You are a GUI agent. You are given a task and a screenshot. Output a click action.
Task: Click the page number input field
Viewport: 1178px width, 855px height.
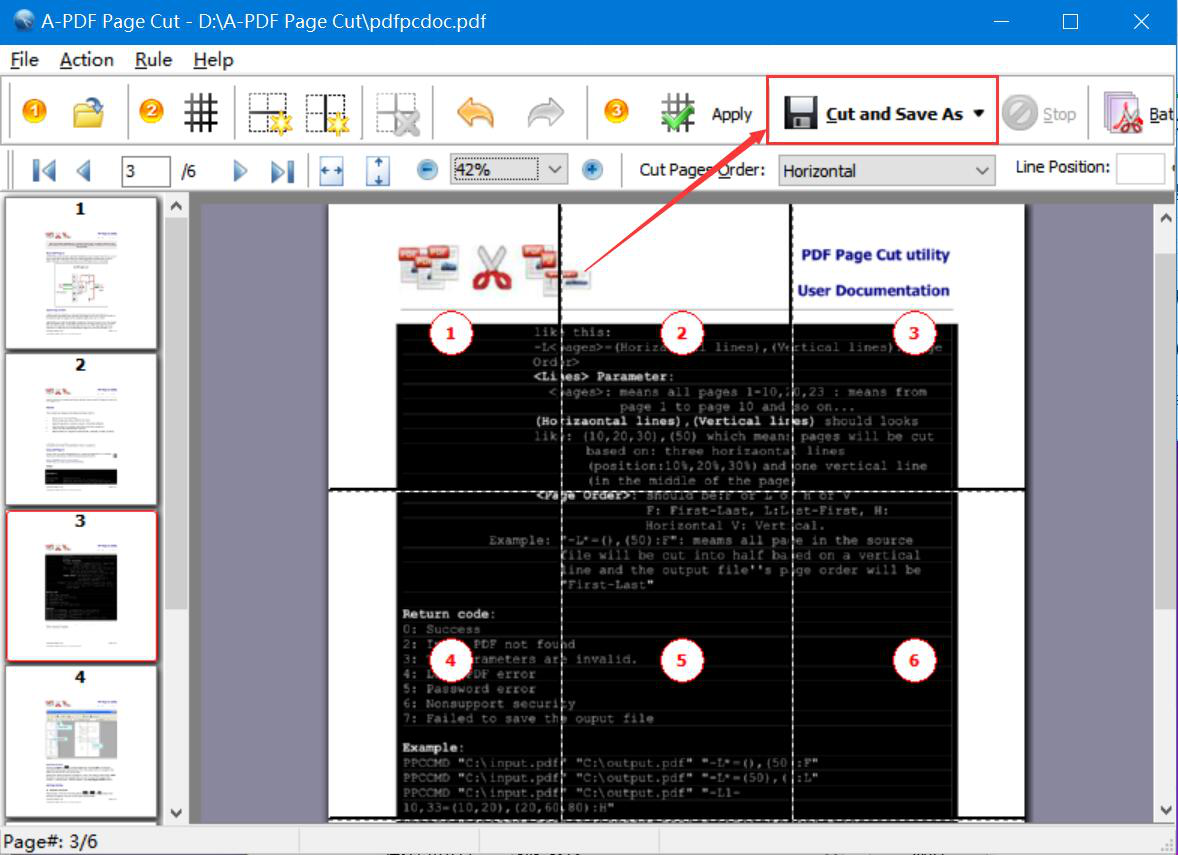pos(145,171)
